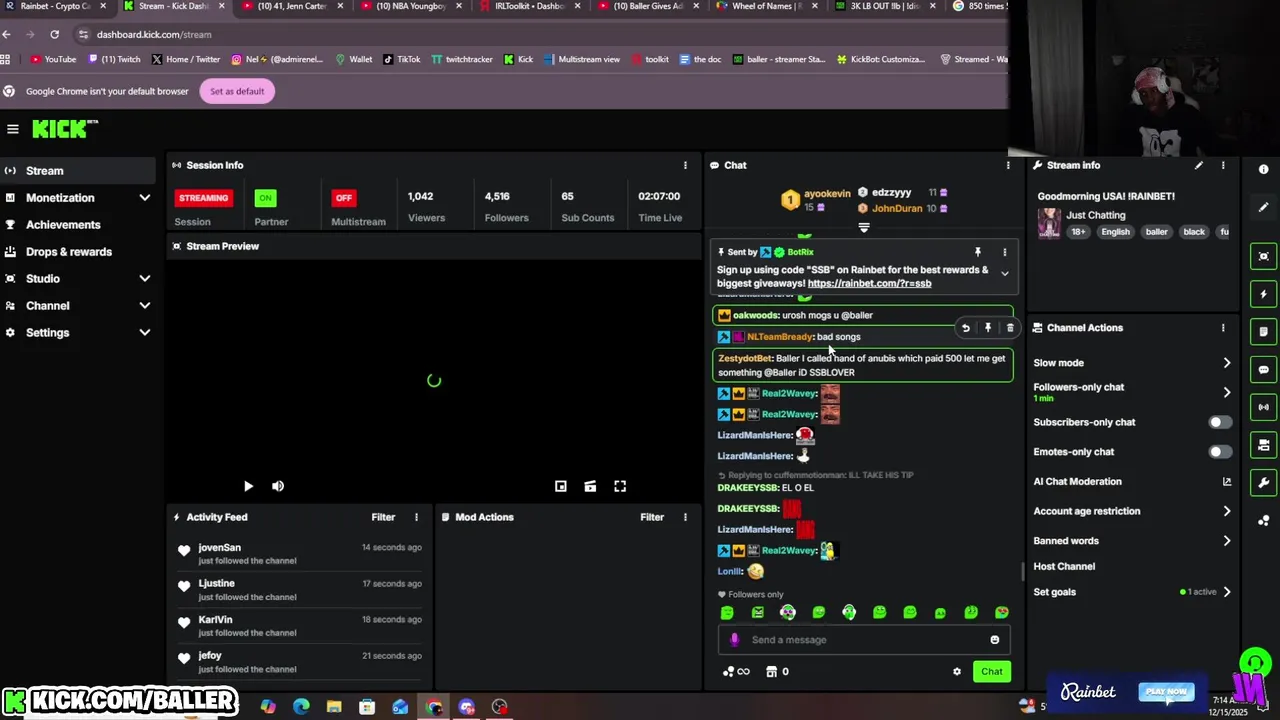Toggle Multistream OFF badge

[344, 198]
